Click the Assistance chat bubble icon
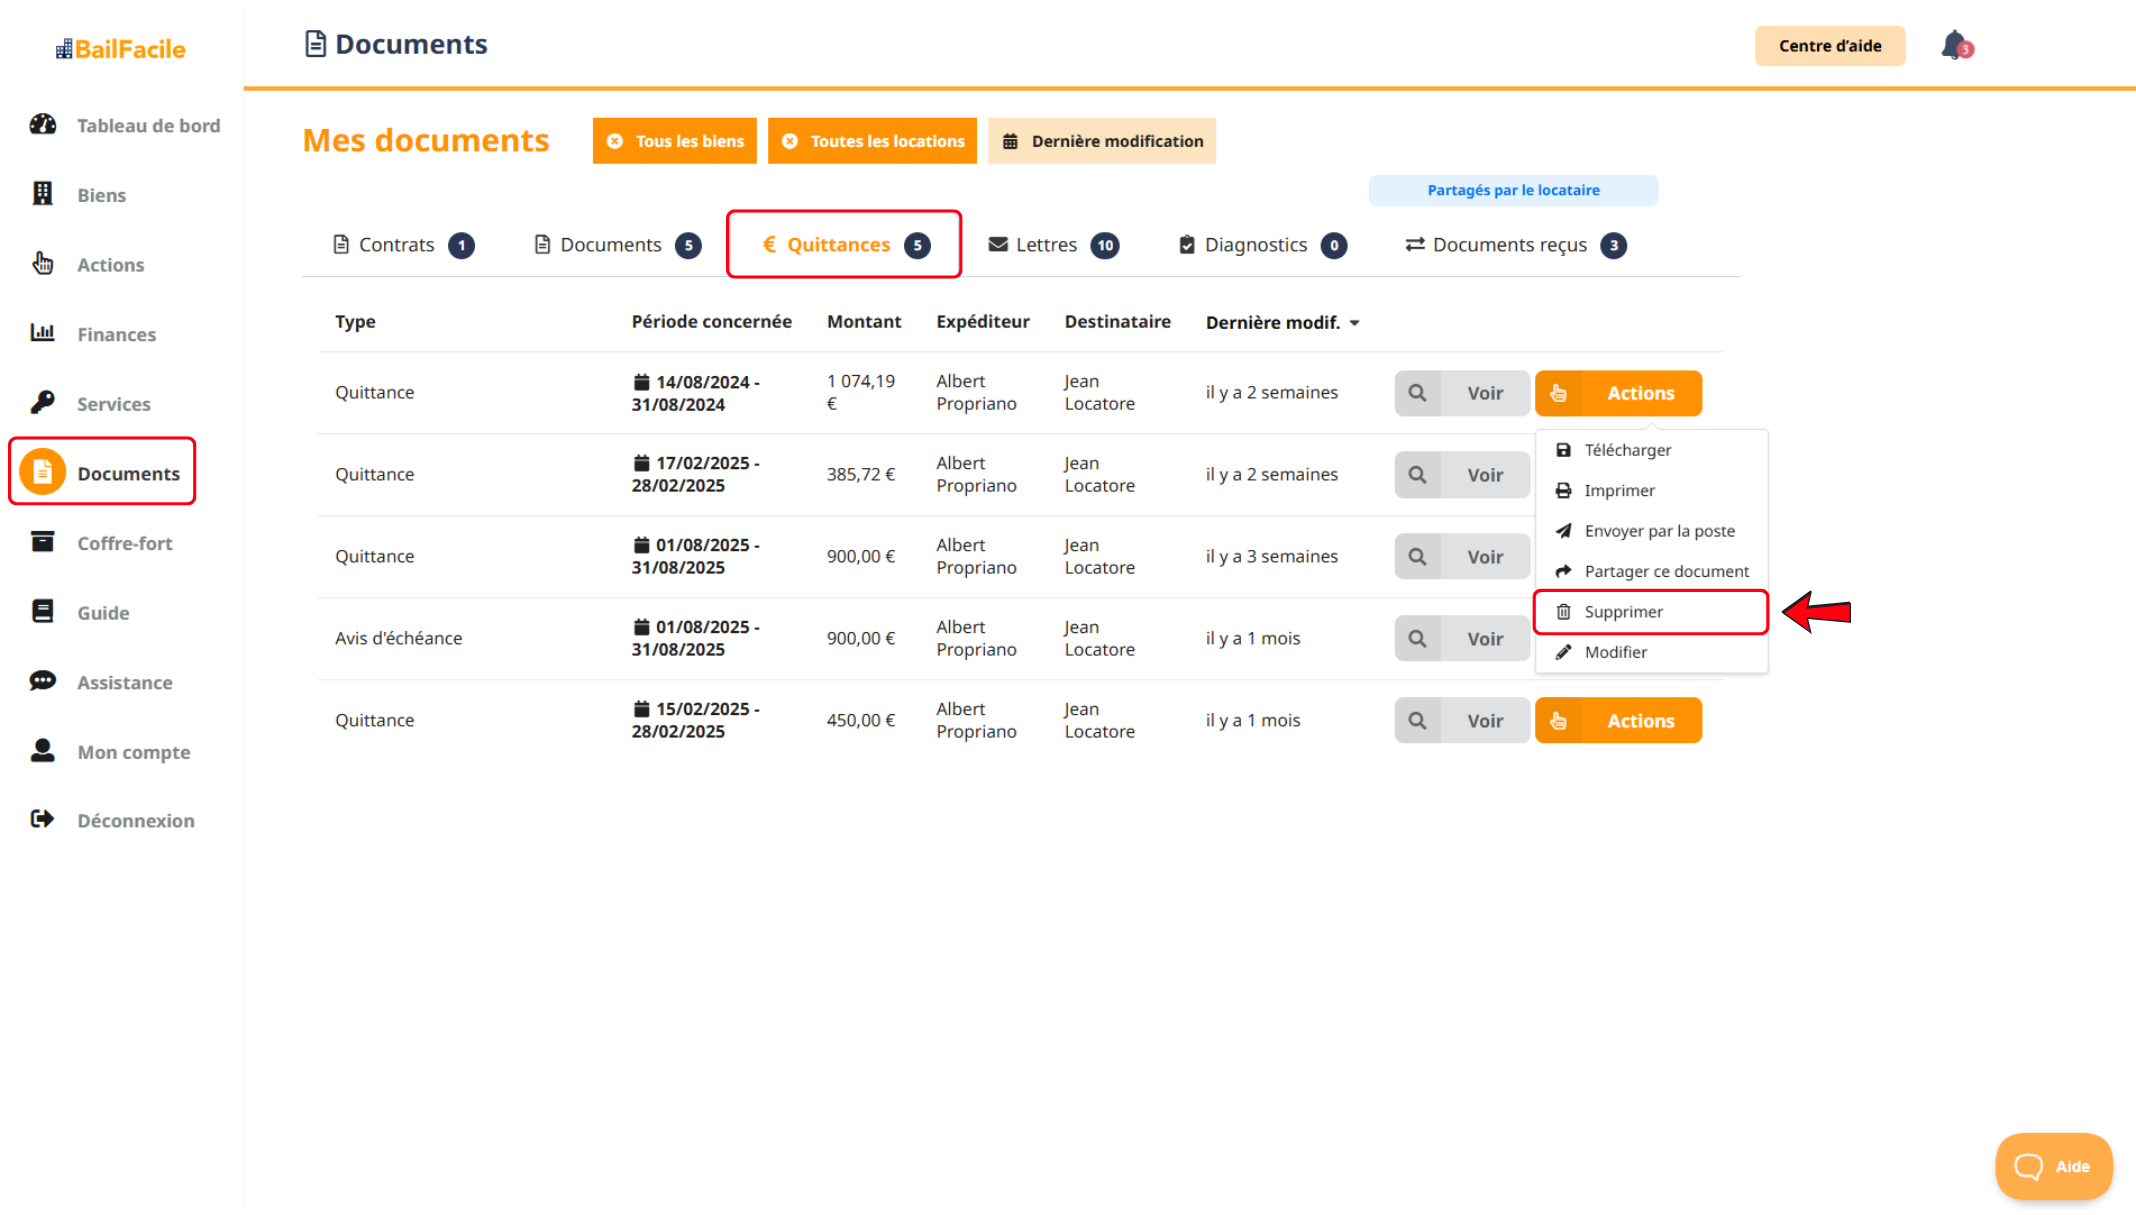The width and height of the screenshot is (2136, 1215). point(43,682)
